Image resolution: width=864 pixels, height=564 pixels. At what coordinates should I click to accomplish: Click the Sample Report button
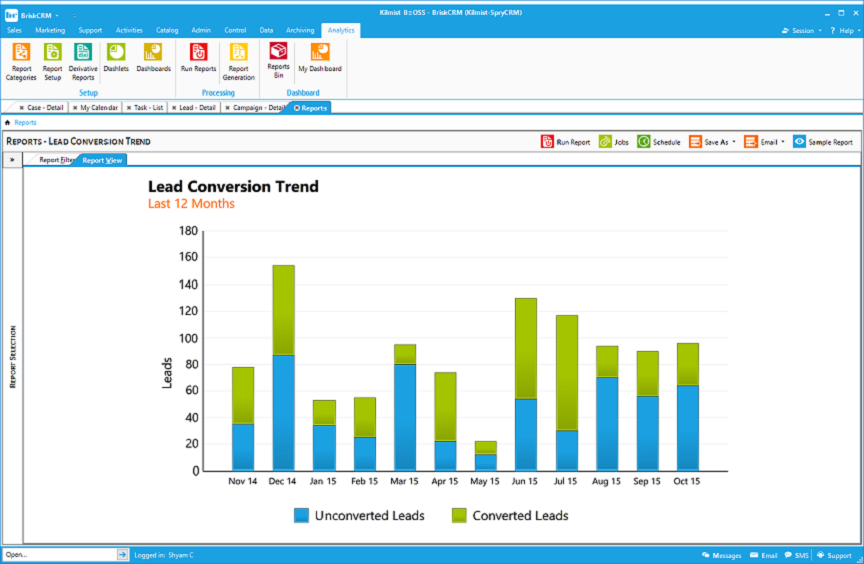823,142
